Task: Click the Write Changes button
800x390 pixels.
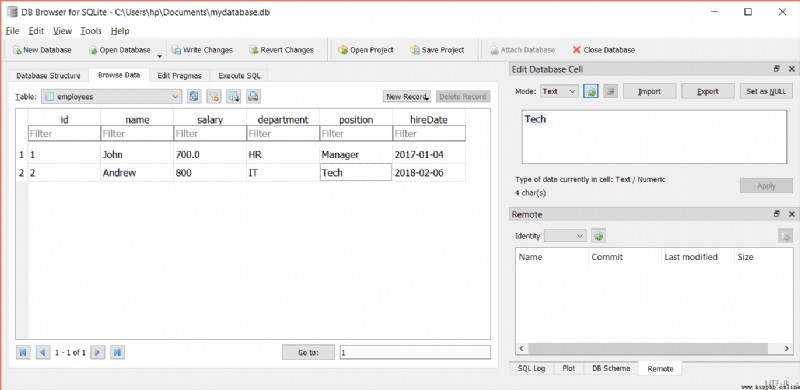Action: tap(202, 50)
